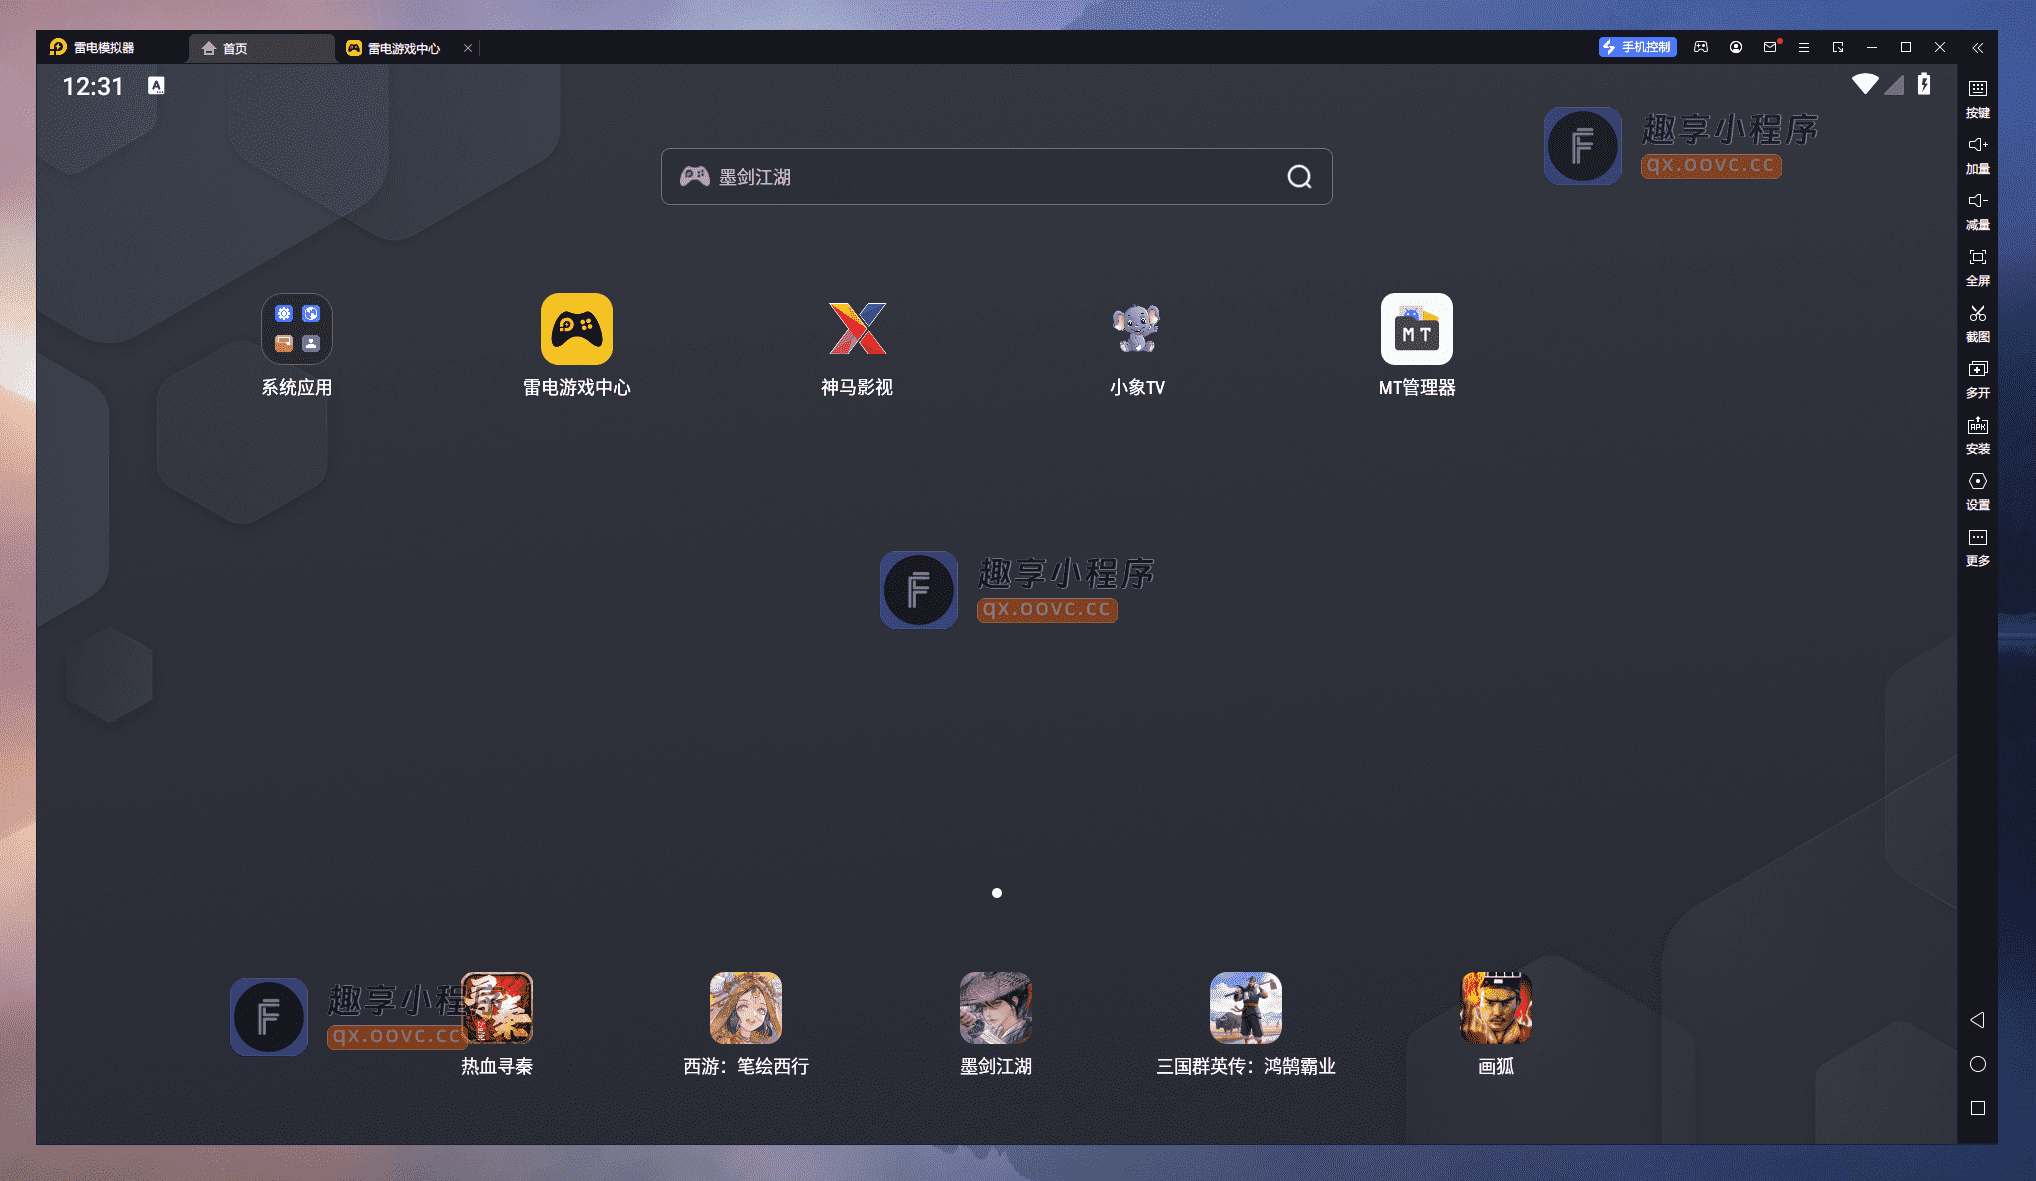Click the page indicator dot
The width and height of the screenshot is (2036, 1181).
pos(997,893)
